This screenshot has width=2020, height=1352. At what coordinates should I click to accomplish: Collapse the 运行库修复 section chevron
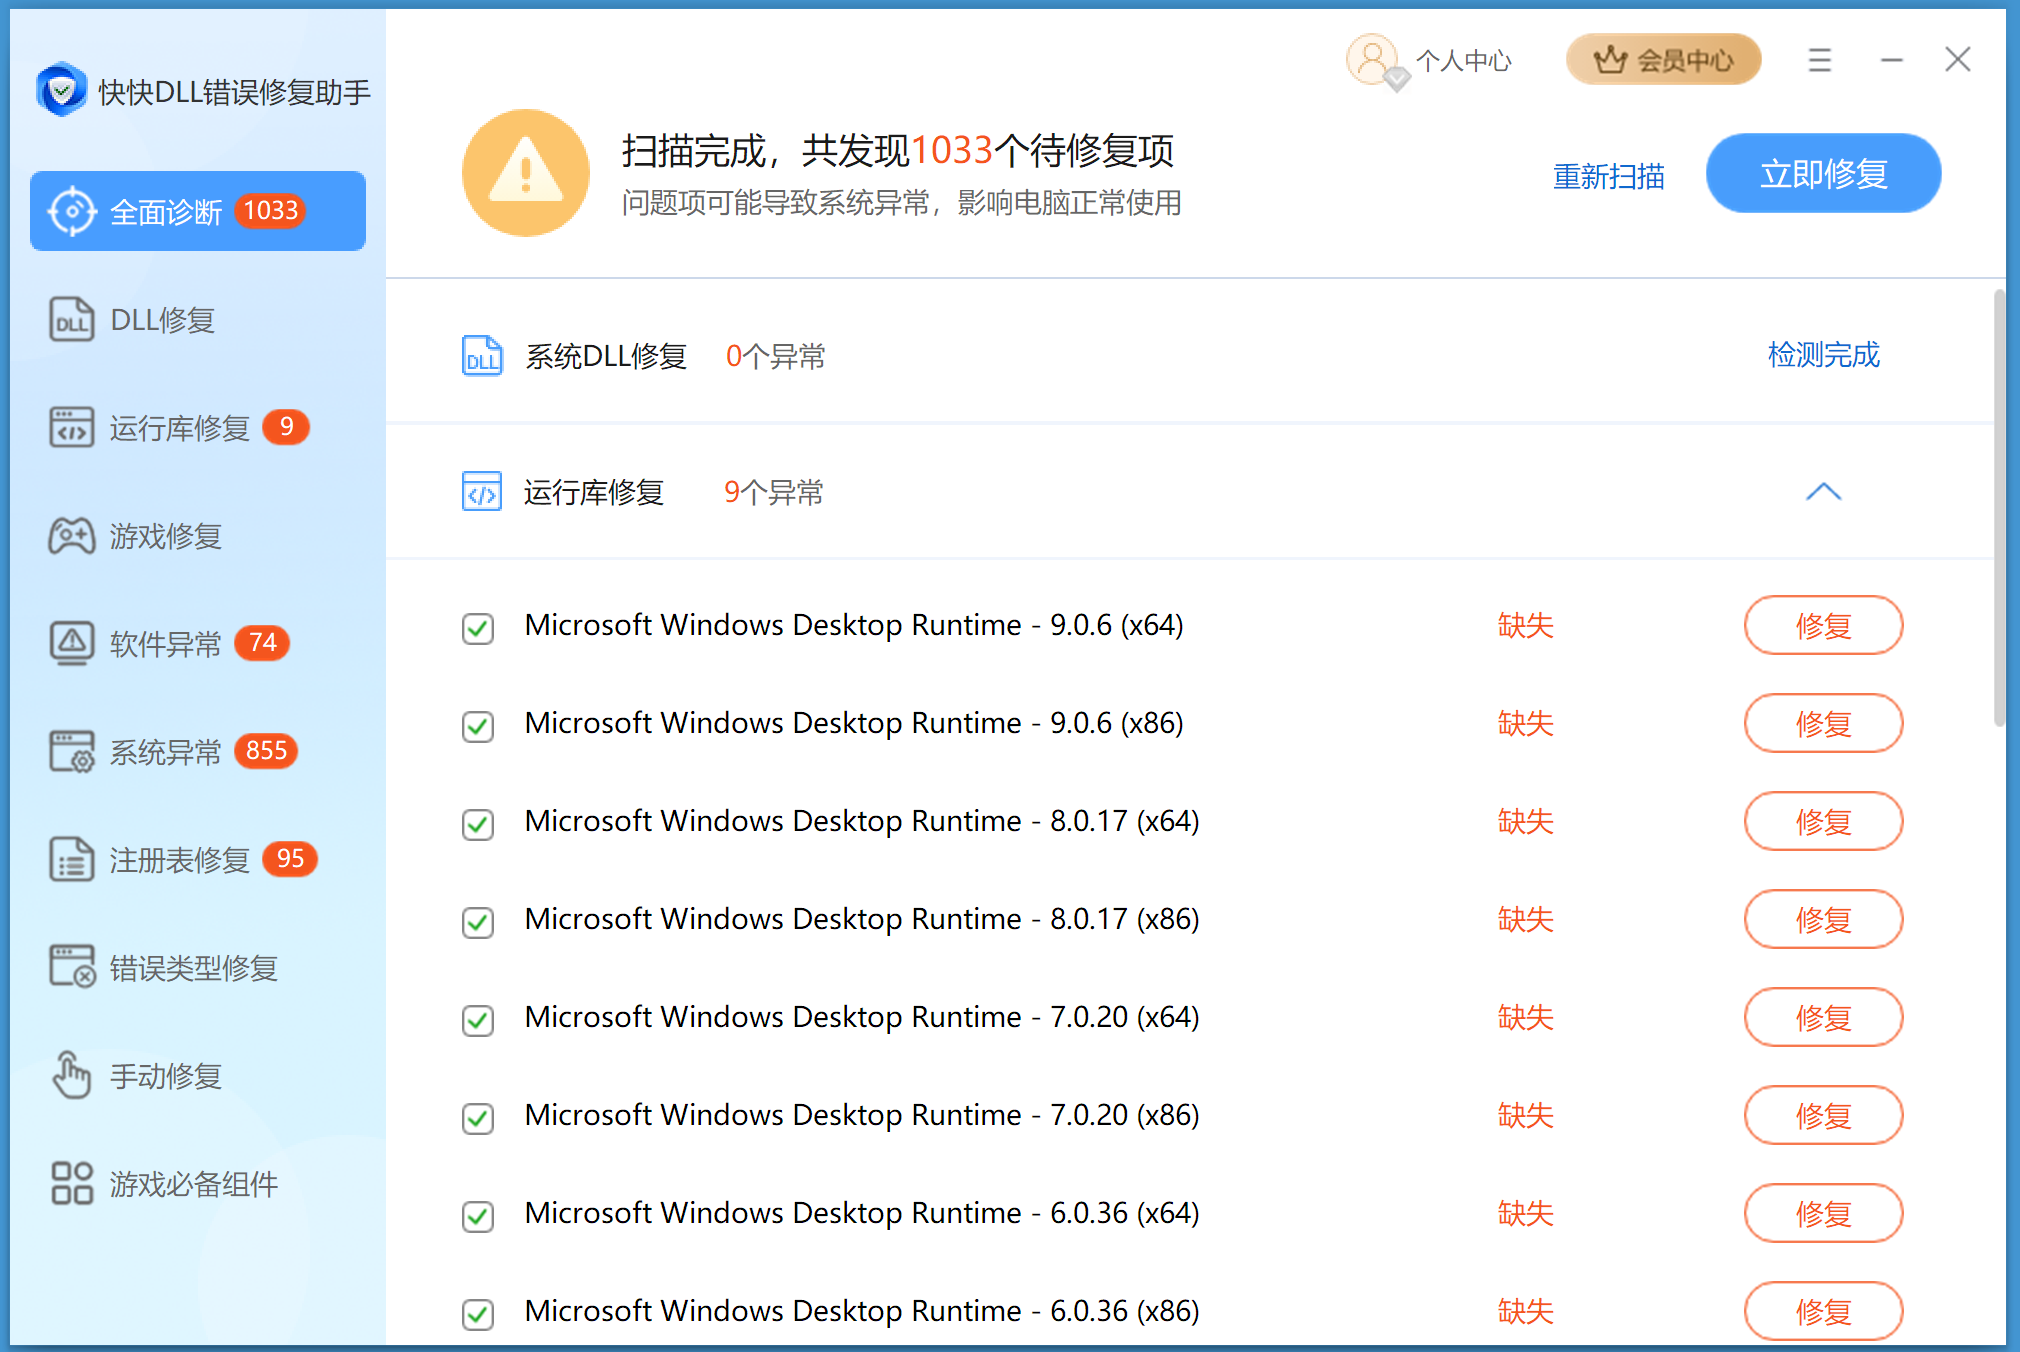click(1824, 492)
